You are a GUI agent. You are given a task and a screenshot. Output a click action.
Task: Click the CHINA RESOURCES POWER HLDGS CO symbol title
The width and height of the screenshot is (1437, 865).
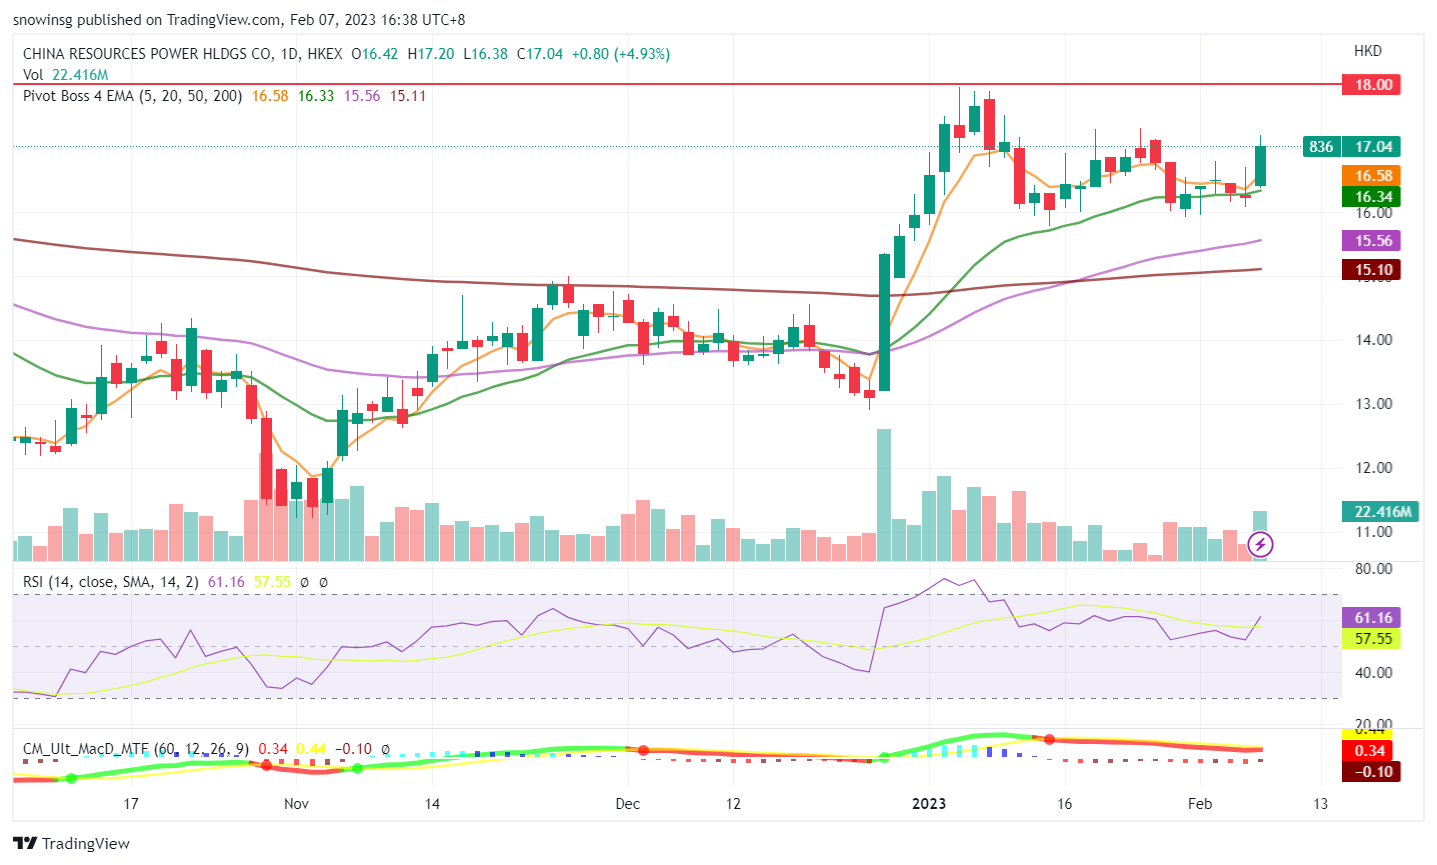[147, 54]
